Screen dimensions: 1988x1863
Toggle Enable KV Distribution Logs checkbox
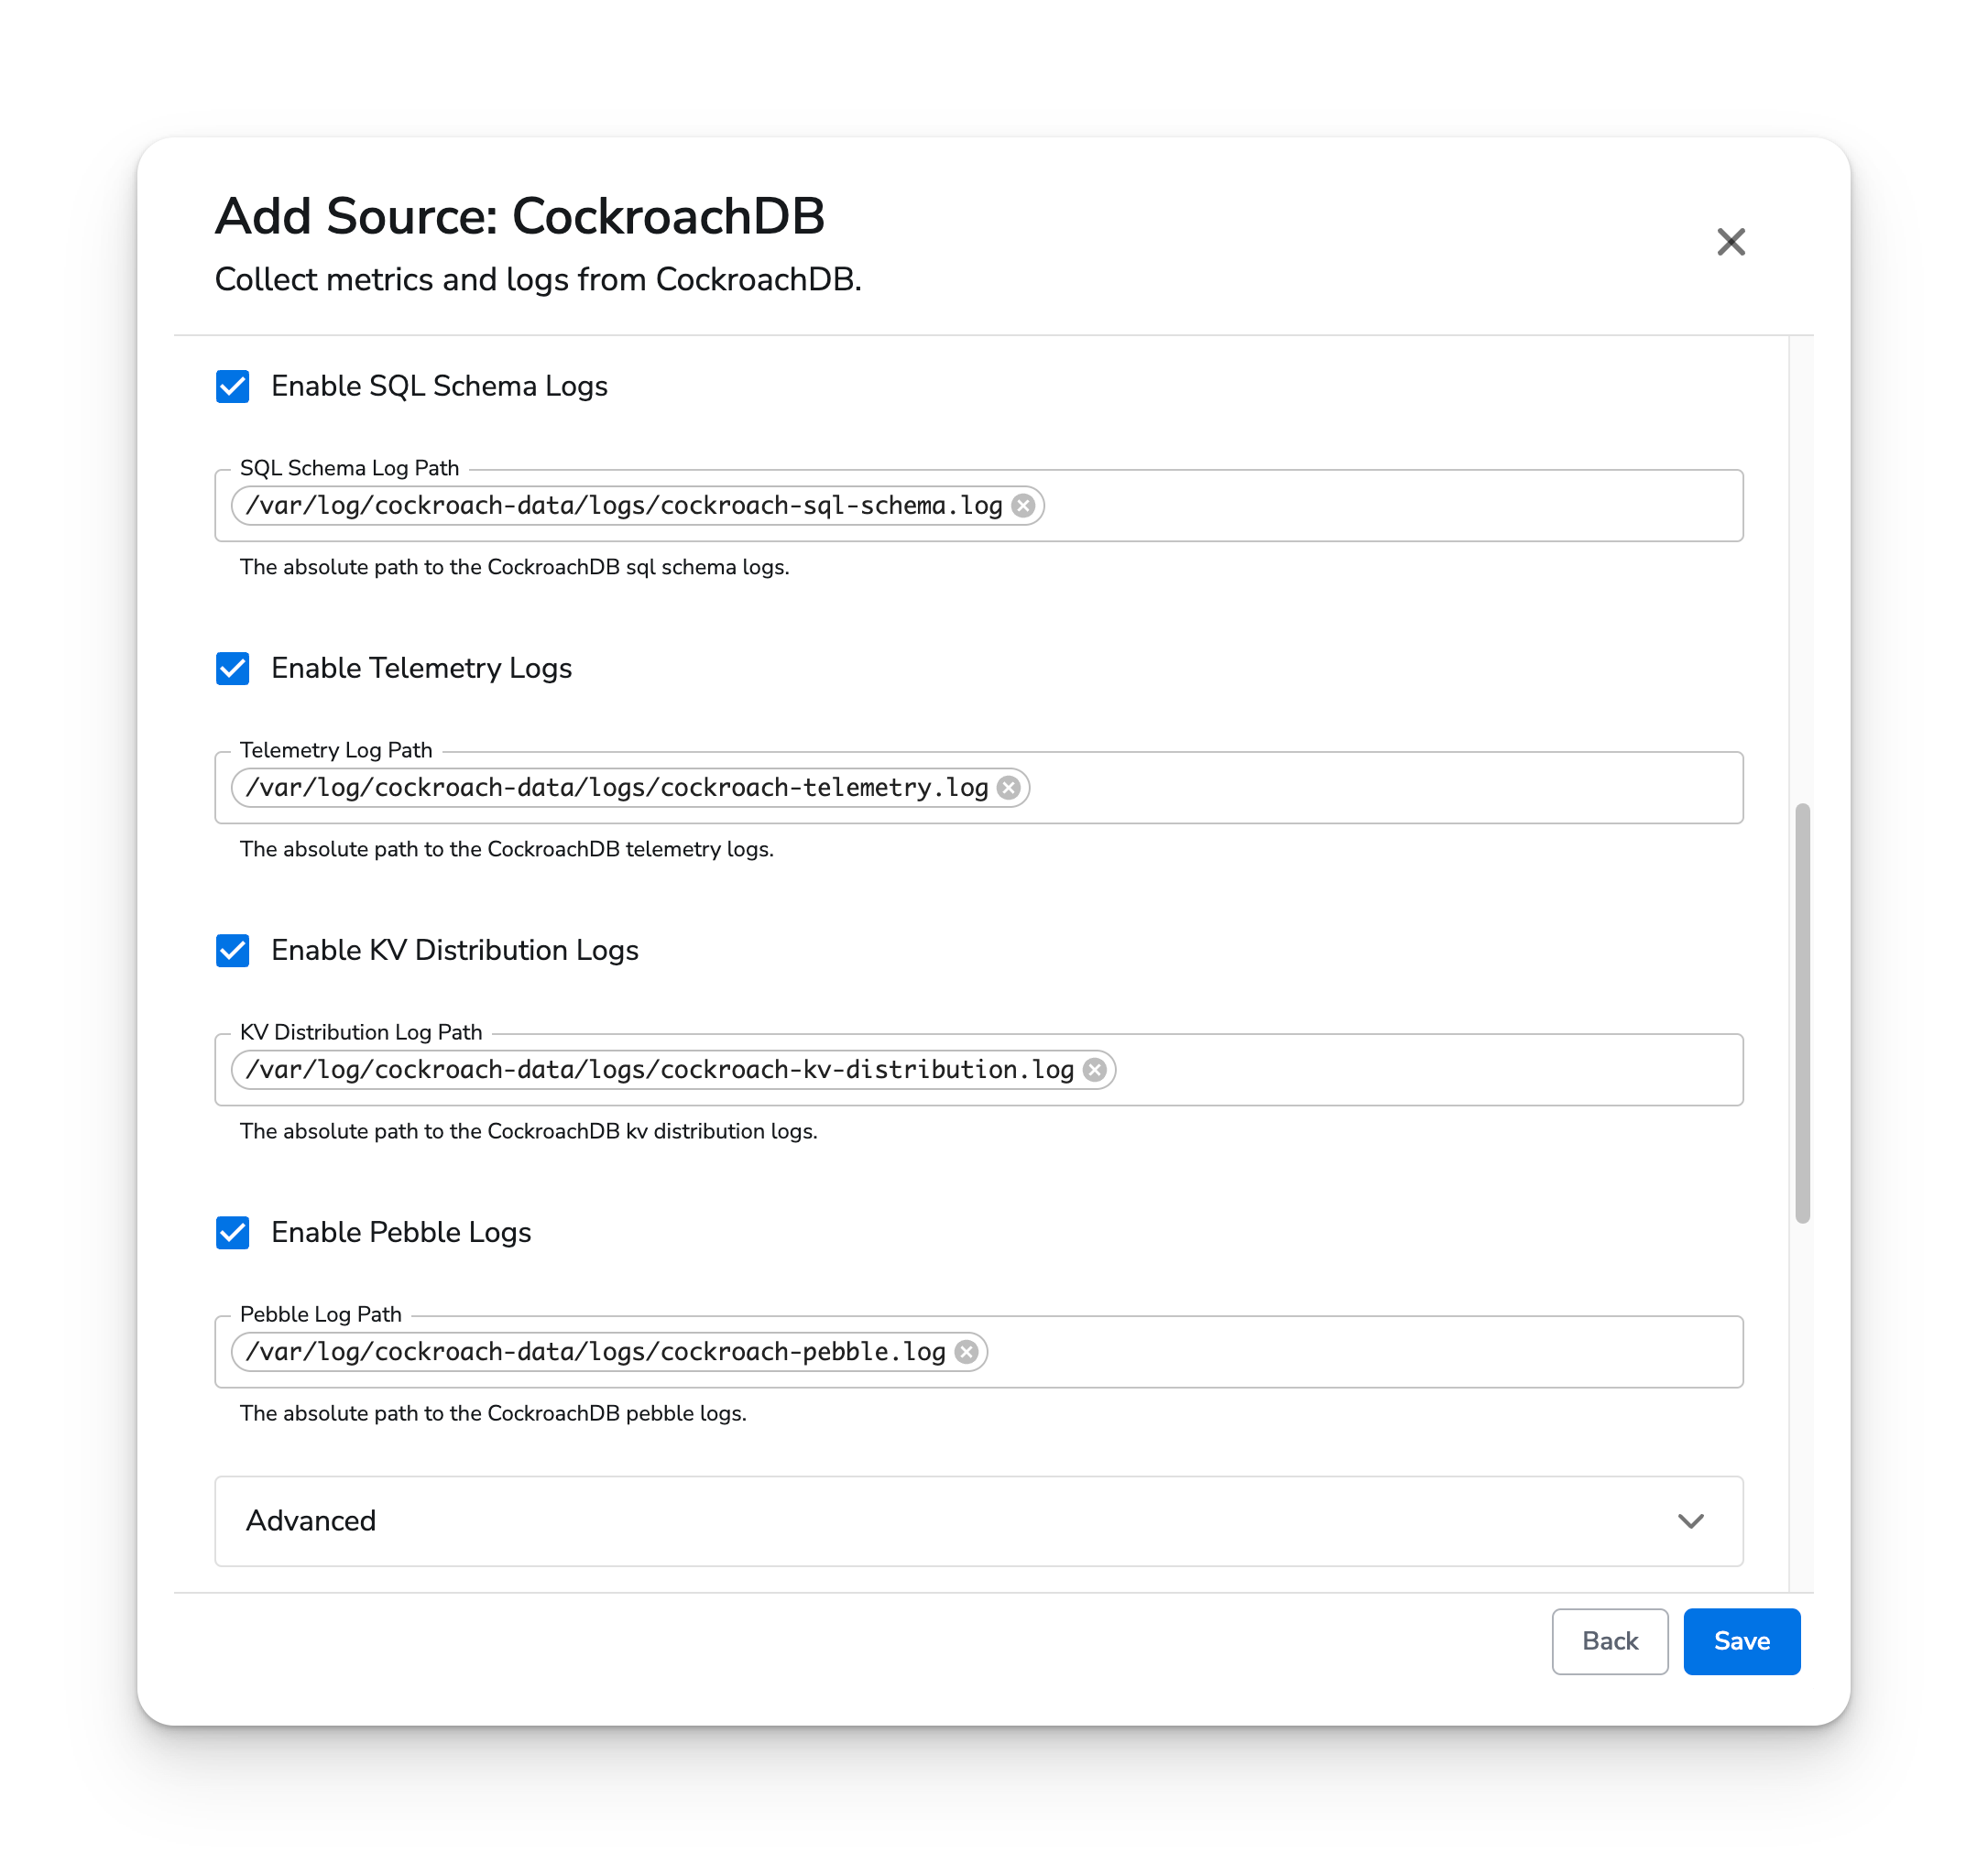(x=233, y=950)
